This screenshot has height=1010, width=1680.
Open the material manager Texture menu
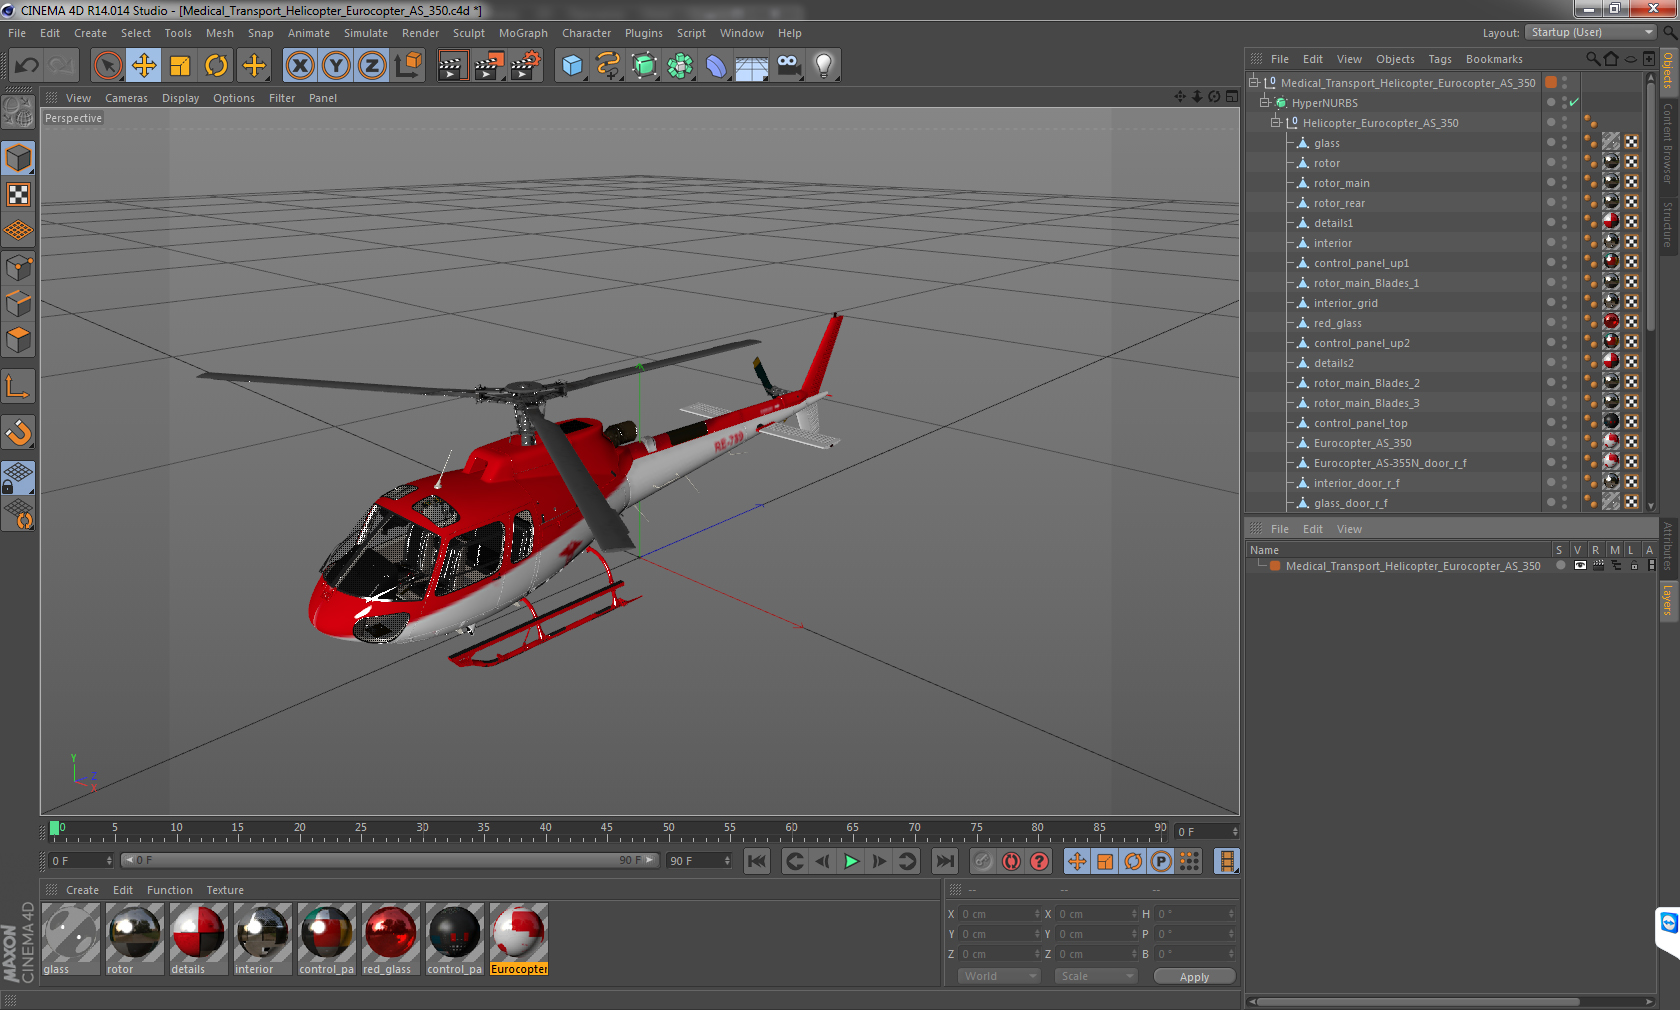[x=225, y=890]
